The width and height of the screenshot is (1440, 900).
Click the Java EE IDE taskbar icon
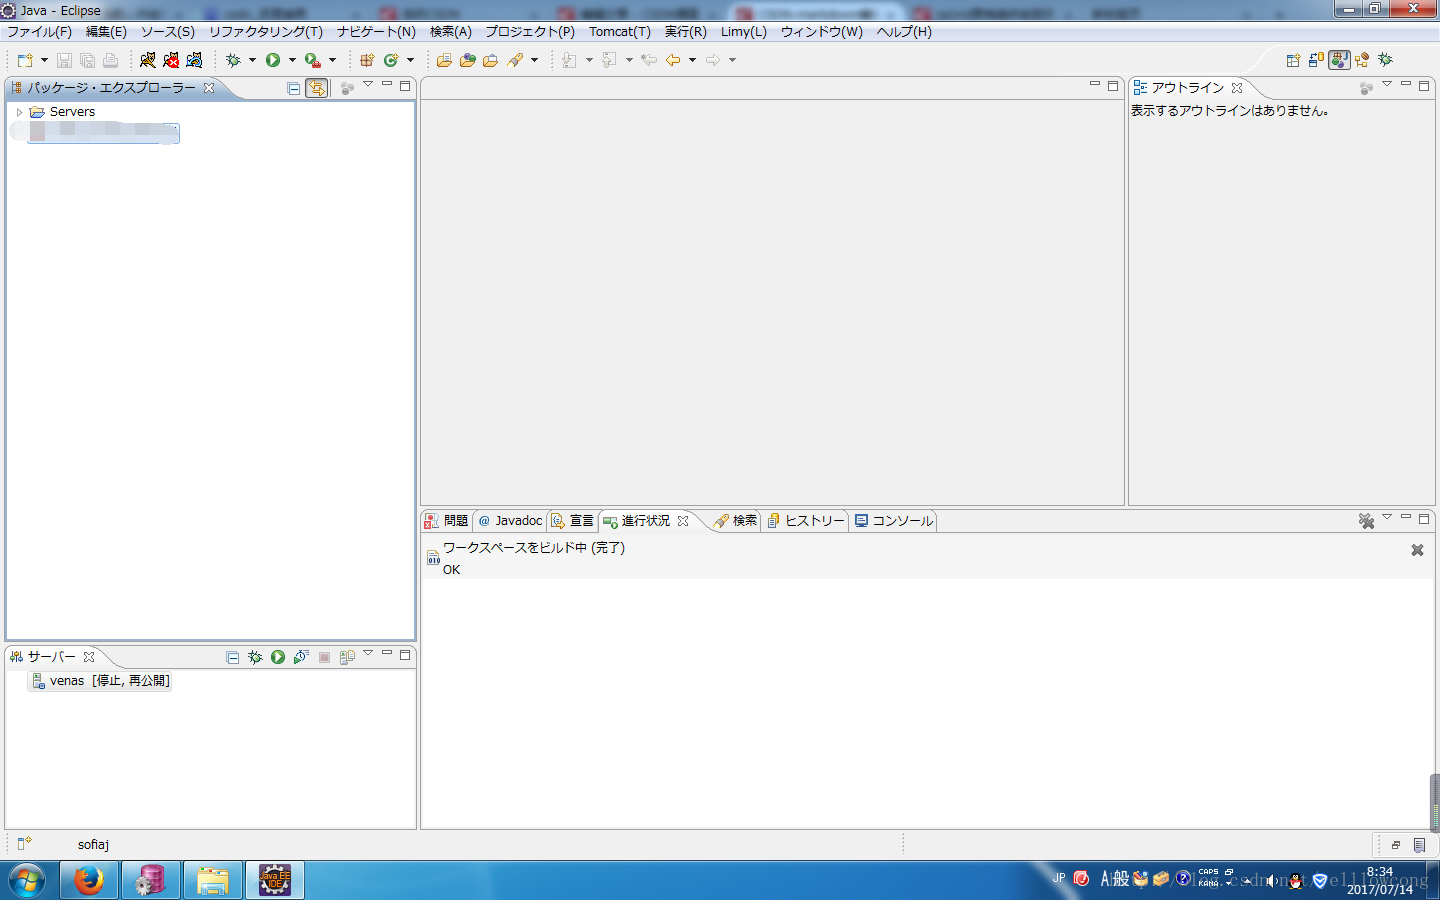pyautogui.click(x=275, y=880)
